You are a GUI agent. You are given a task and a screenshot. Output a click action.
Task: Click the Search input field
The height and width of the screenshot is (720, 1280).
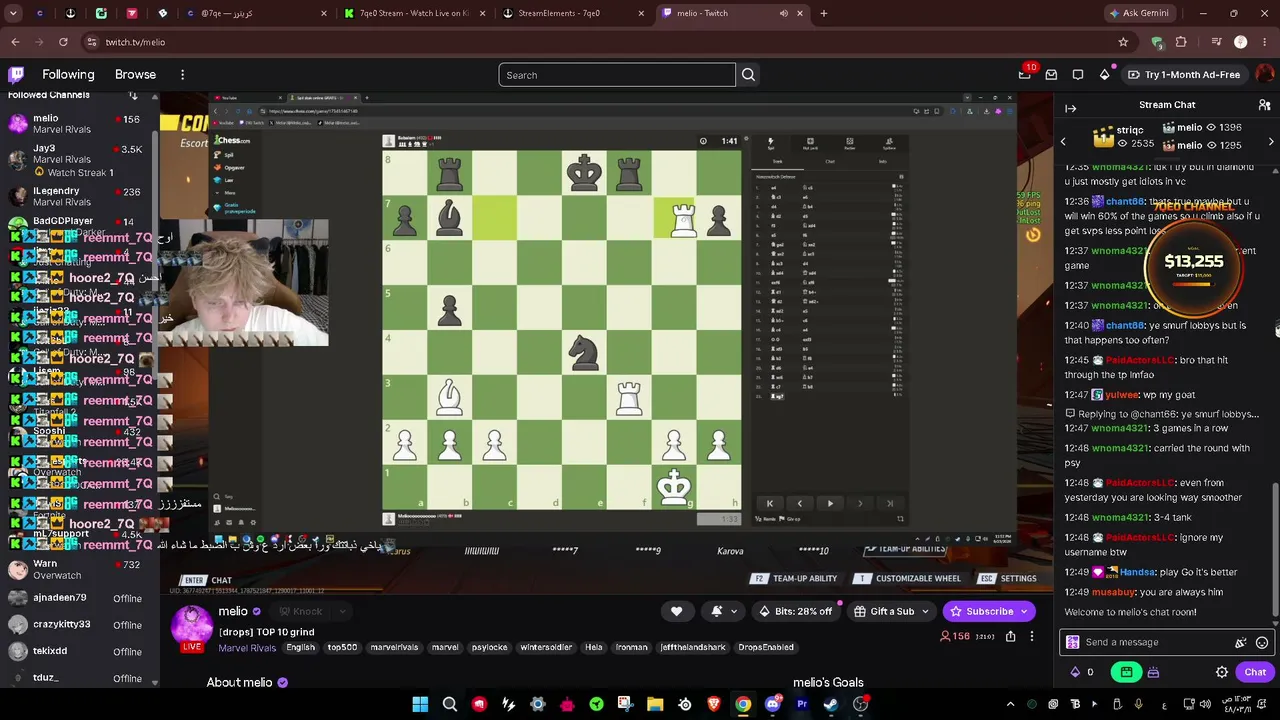pos(617,75)
